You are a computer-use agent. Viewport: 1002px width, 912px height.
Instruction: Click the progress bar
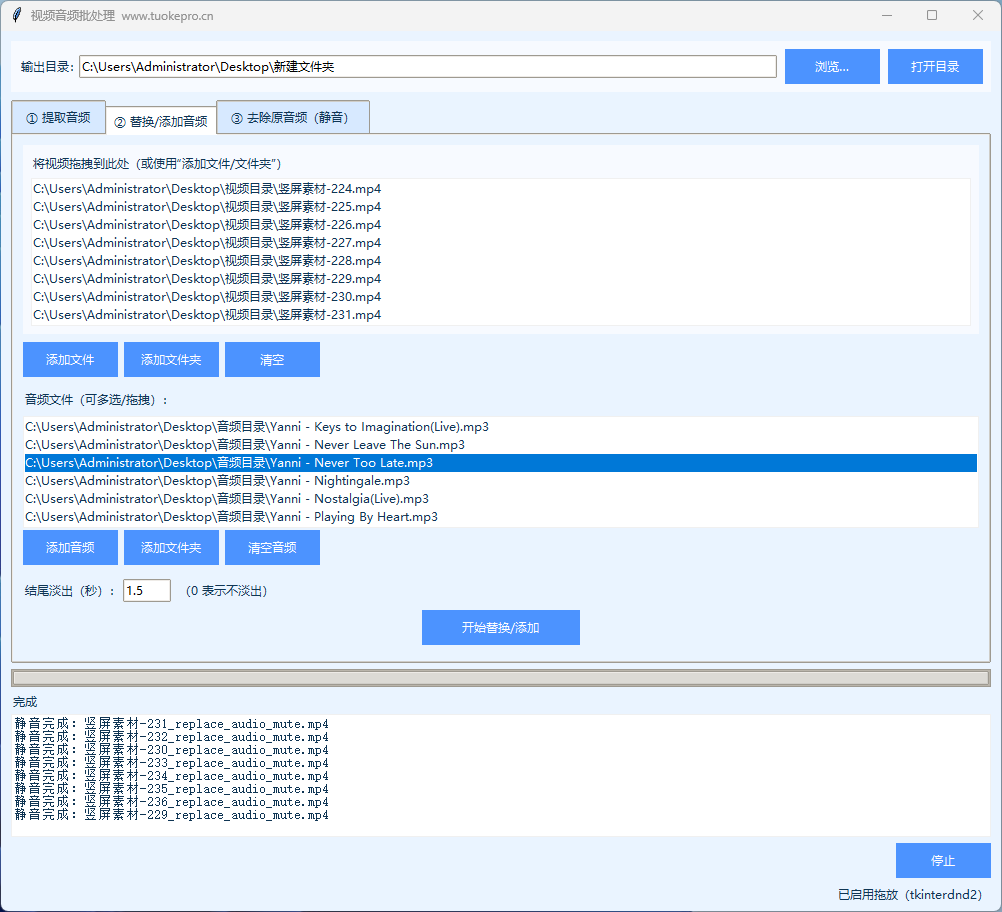pos(500,678)
